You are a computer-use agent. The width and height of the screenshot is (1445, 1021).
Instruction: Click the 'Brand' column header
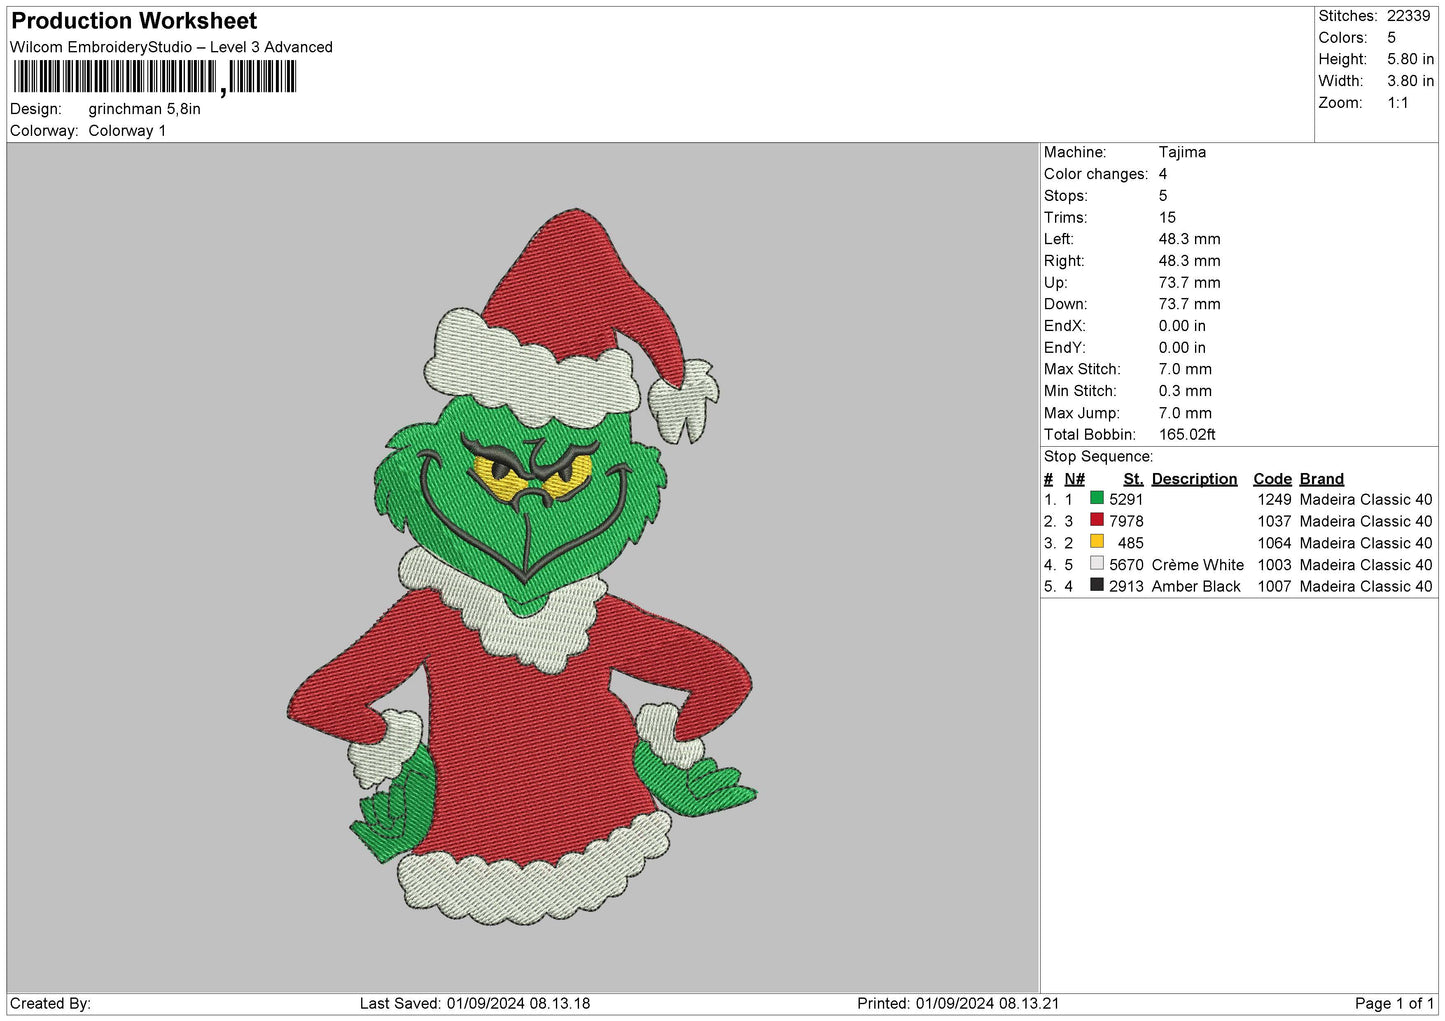[x=1321, y=479]
